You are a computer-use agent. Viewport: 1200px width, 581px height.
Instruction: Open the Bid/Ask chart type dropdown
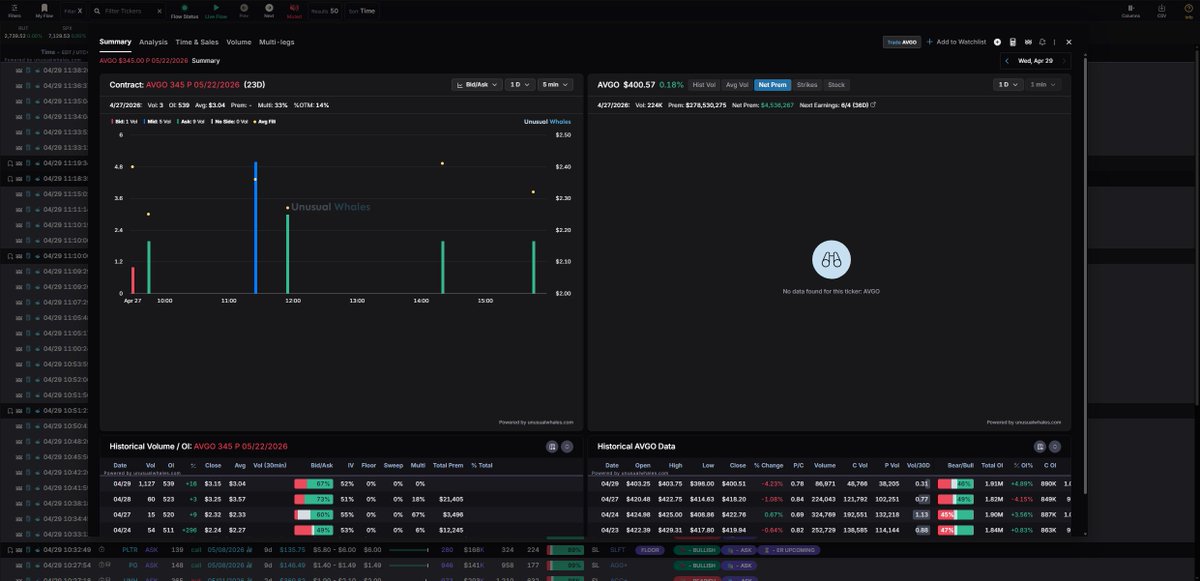(x=476, y=85)
